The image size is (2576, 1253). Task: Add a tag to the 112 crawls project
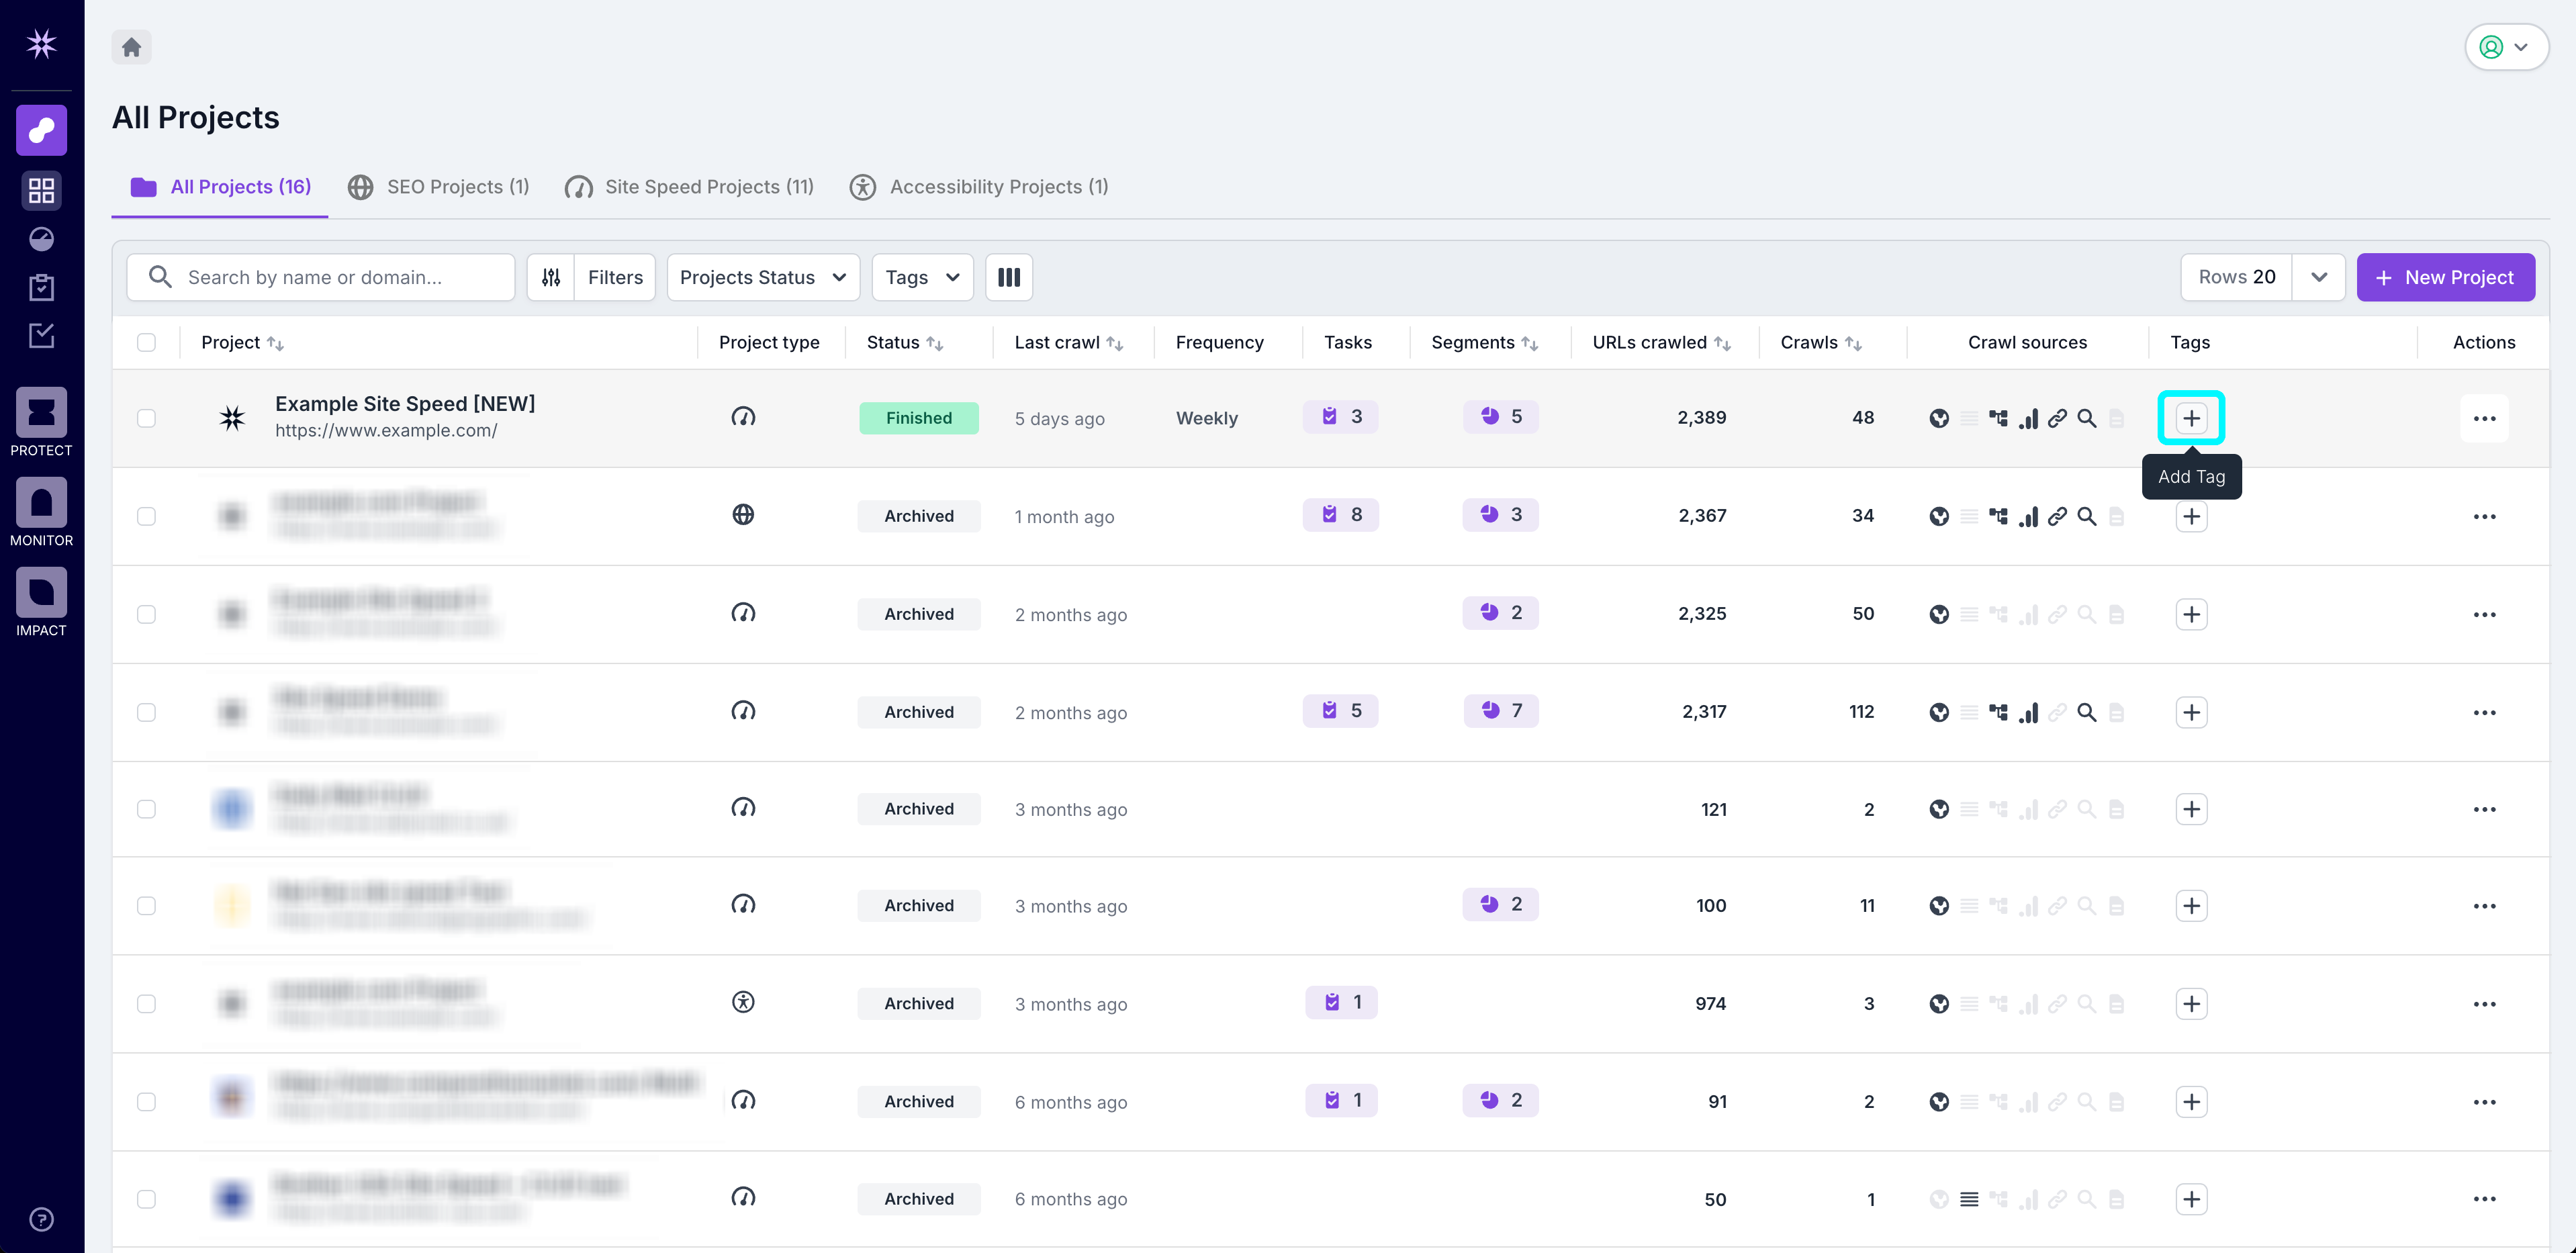coord(2191,712)
